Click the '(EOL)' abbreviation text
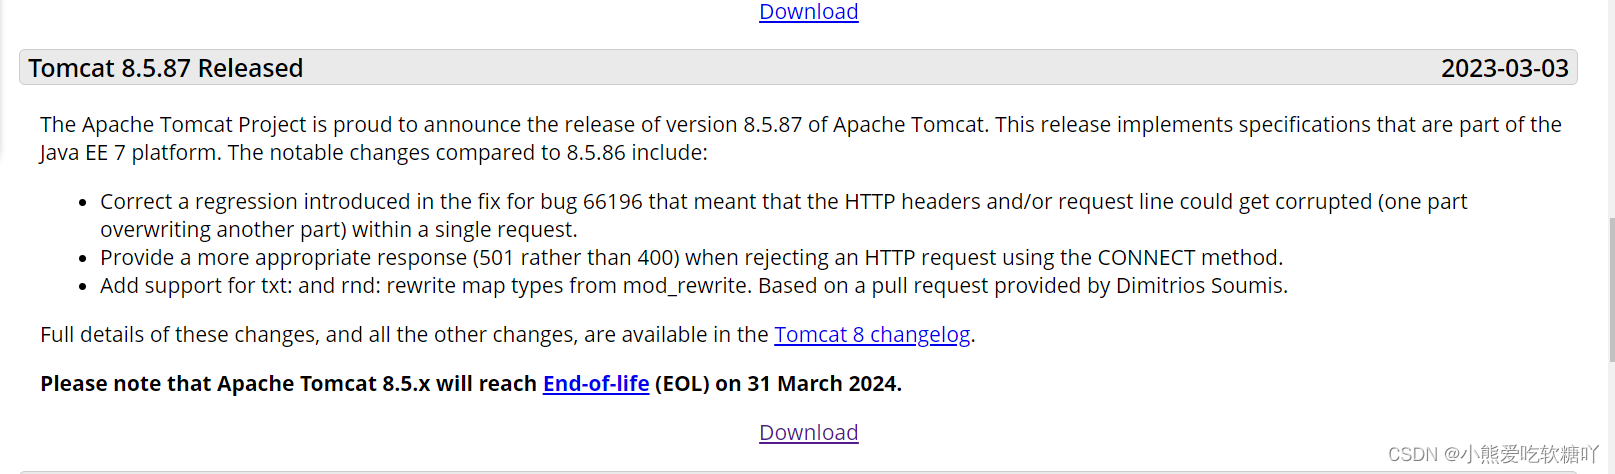Image resolution: width=1615 pixels, height=474 pixels. coord(682,384)
